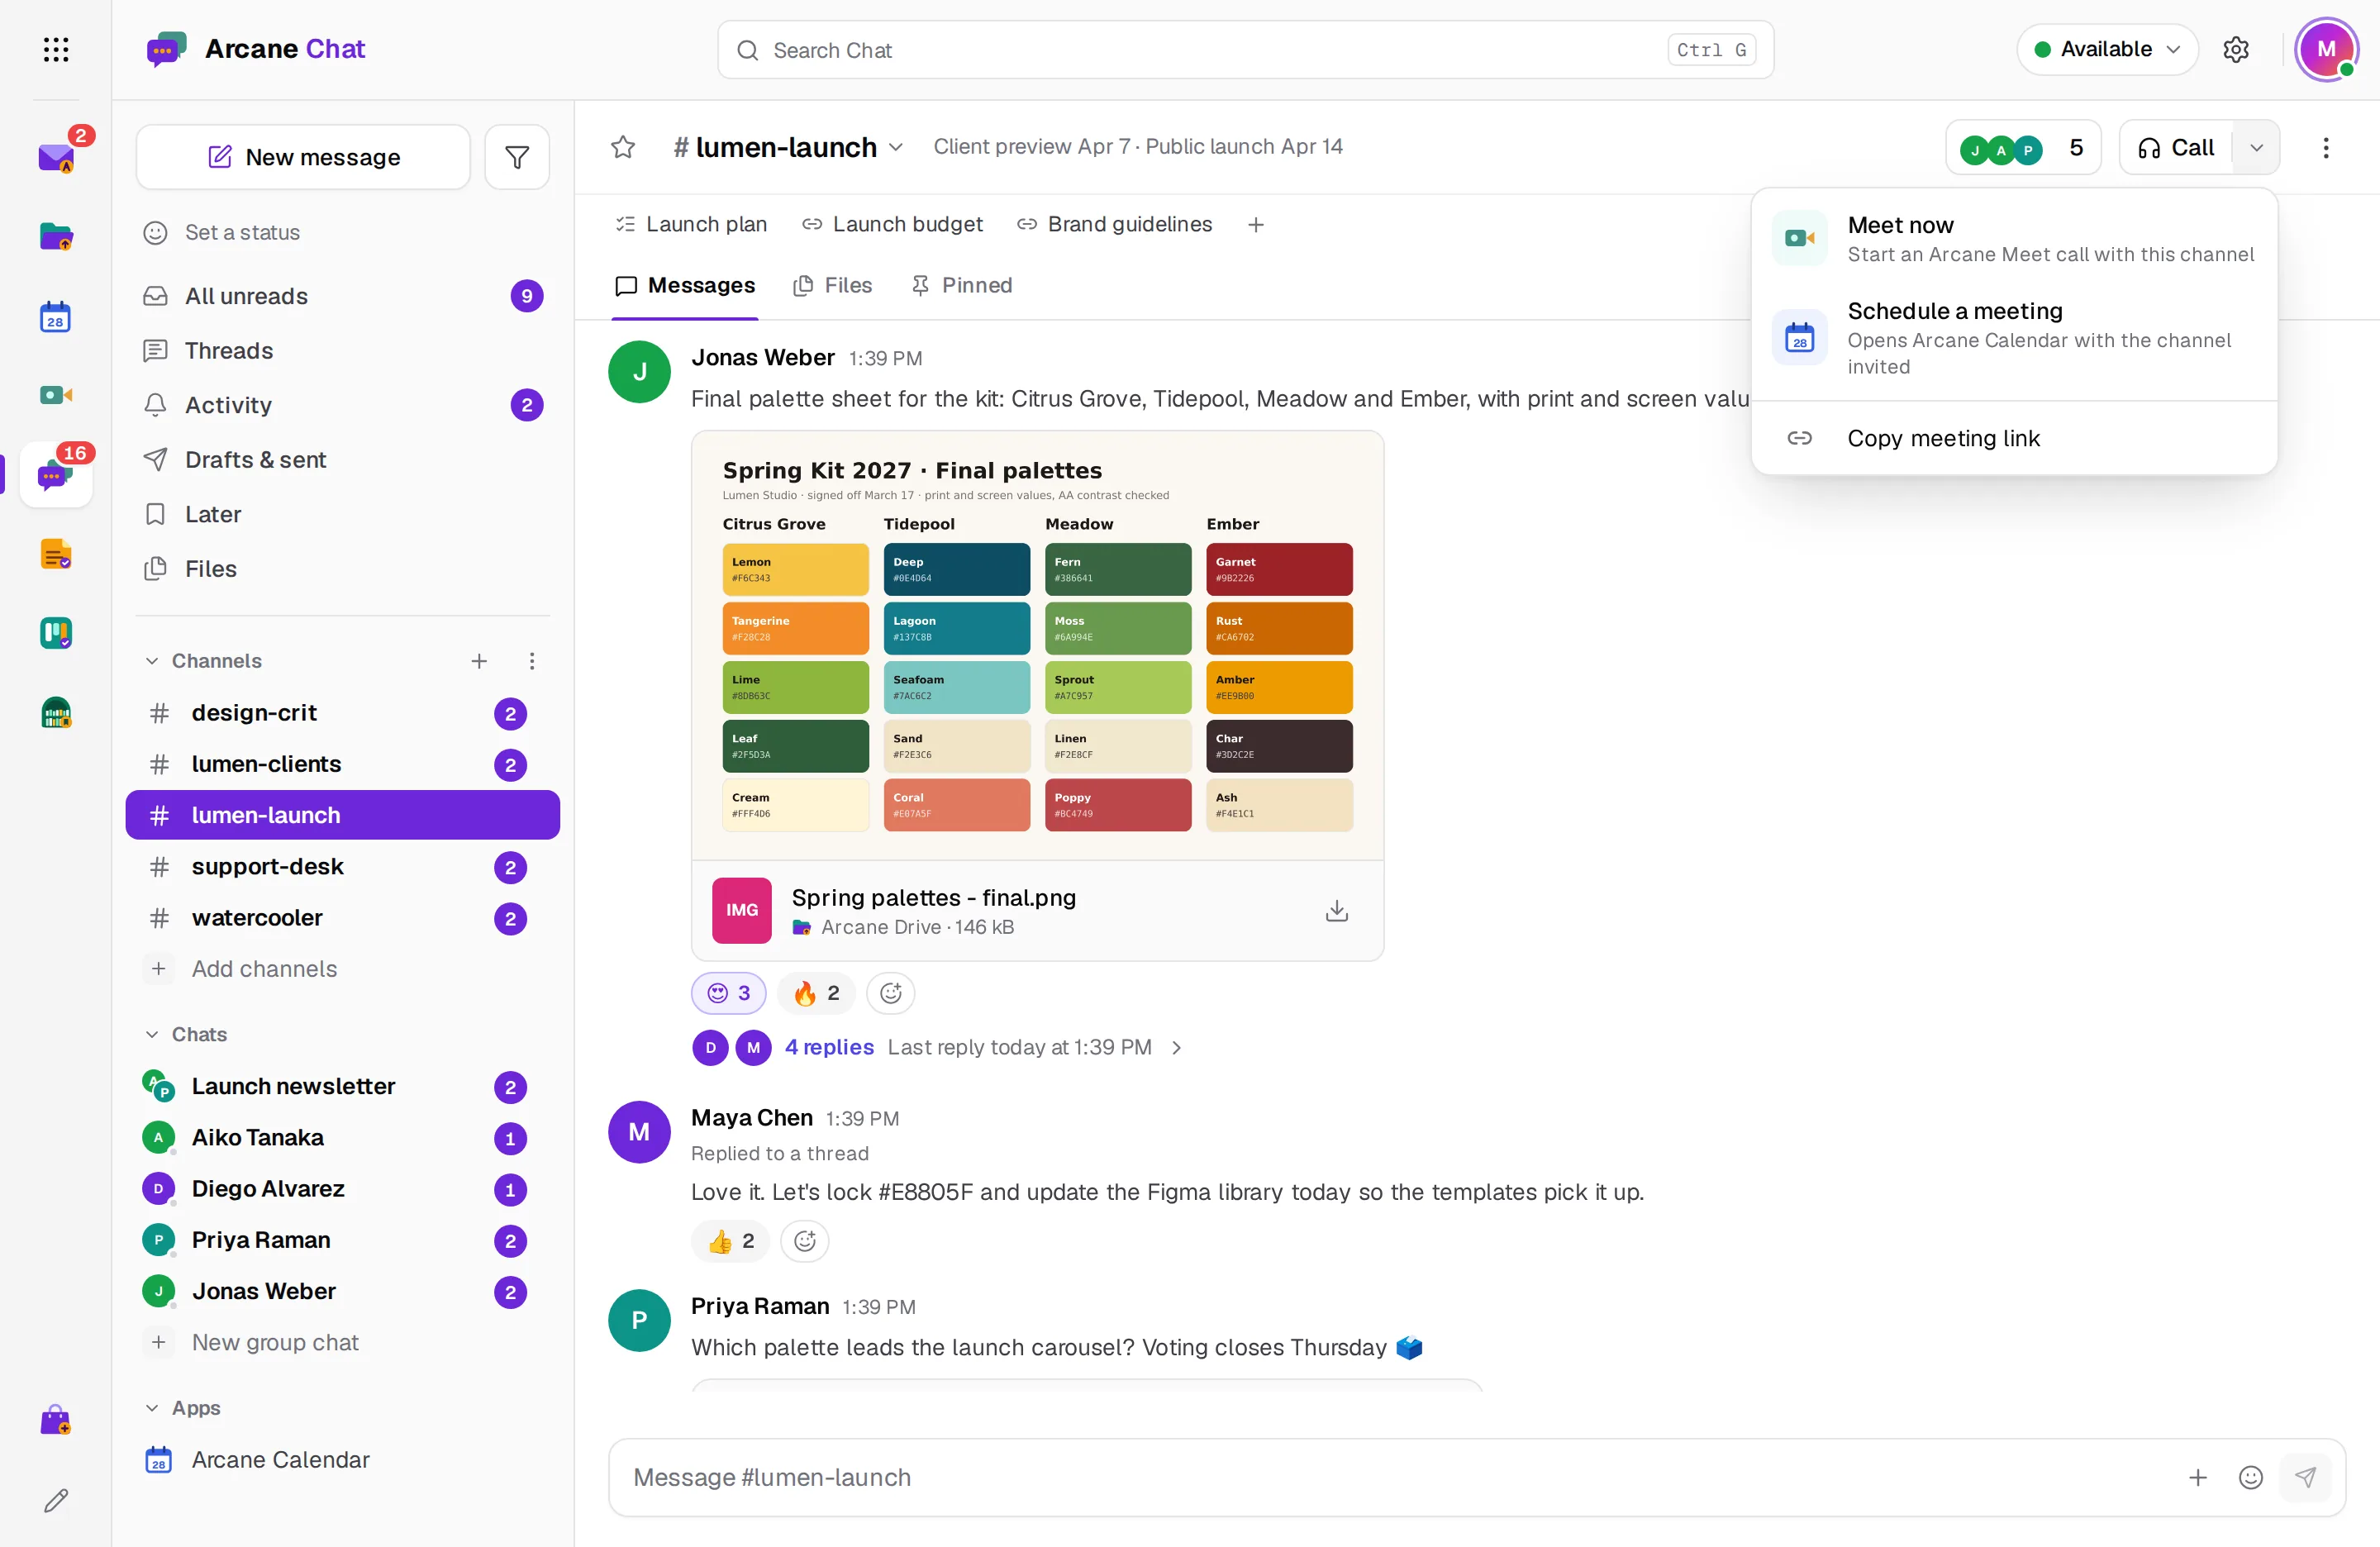Open the channel more options kebab menu
2380x1547 pixels.
[2326, 148]
